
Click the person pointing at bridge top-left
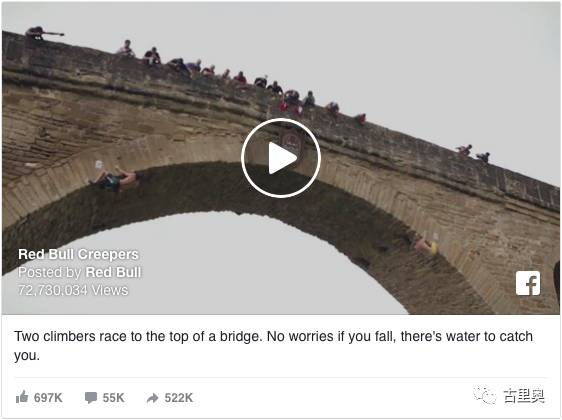point(44,33)
